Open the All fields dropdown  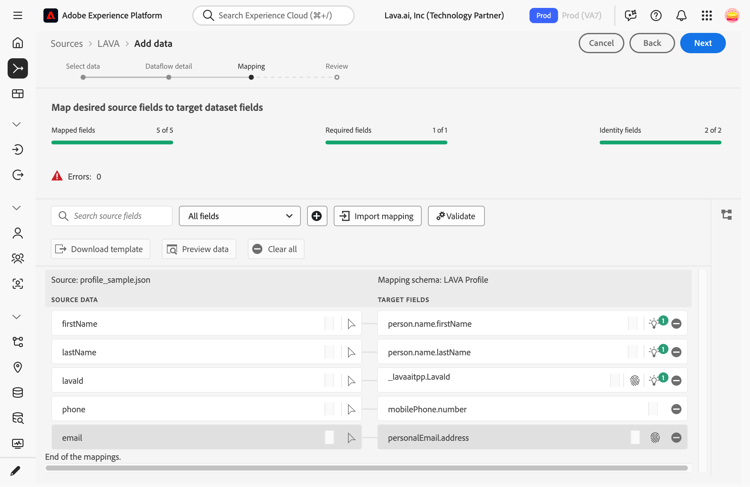coord(240,216)
